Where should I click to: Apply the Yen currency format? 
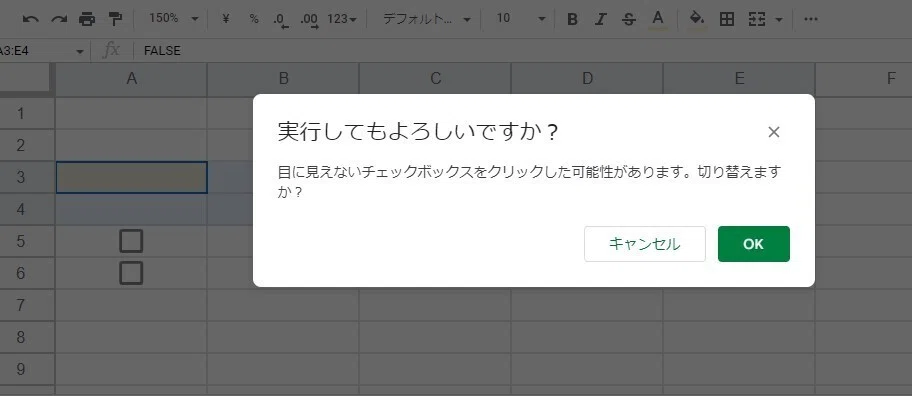tap(226, 19)
